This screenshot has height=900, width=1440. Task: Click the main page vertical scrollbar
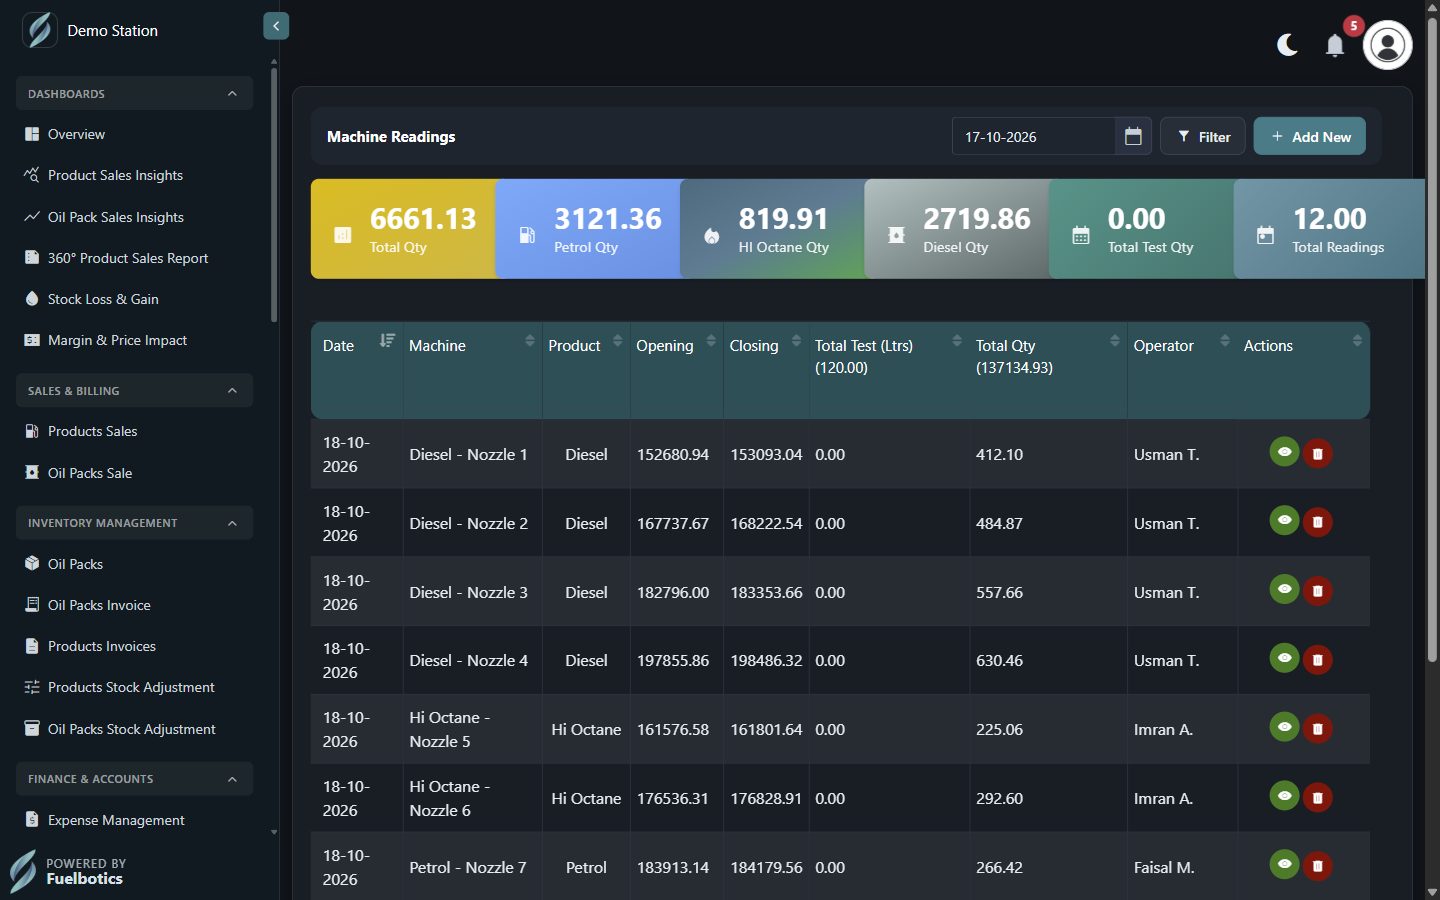point(1432,340)
